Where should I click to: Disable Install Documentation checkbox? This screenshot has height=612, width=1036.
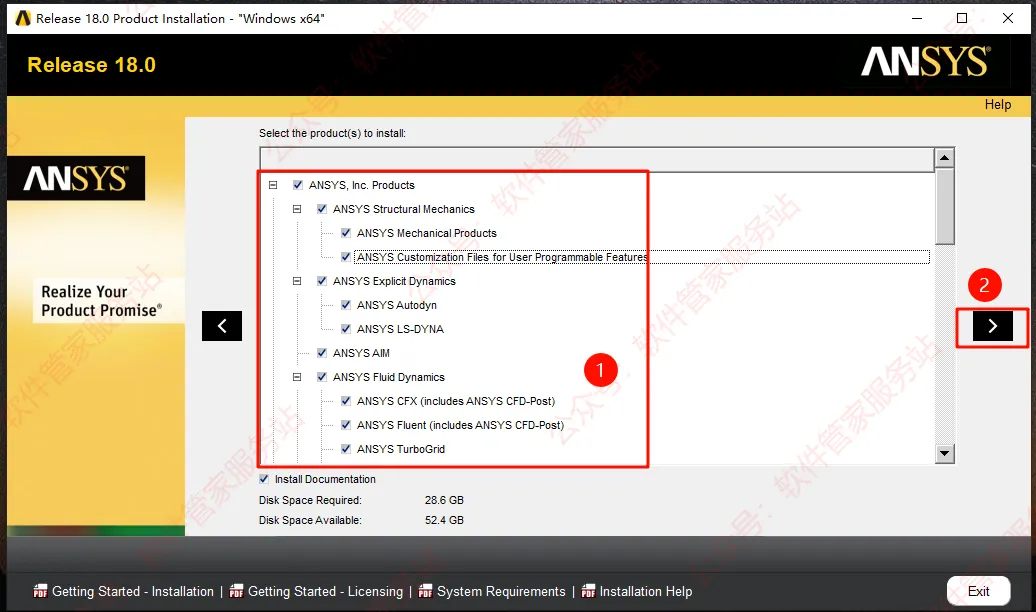(264, 479)
